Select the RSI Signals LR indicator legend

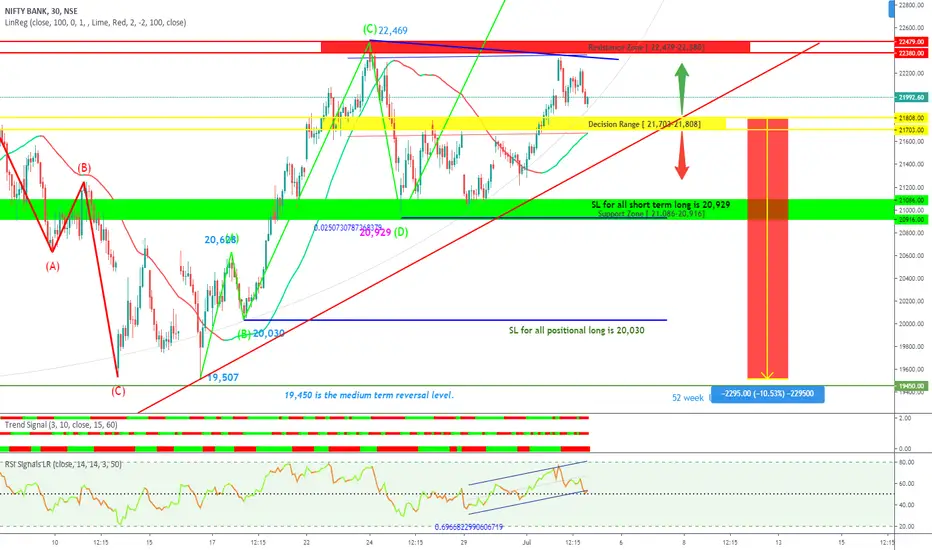[63, 464]
